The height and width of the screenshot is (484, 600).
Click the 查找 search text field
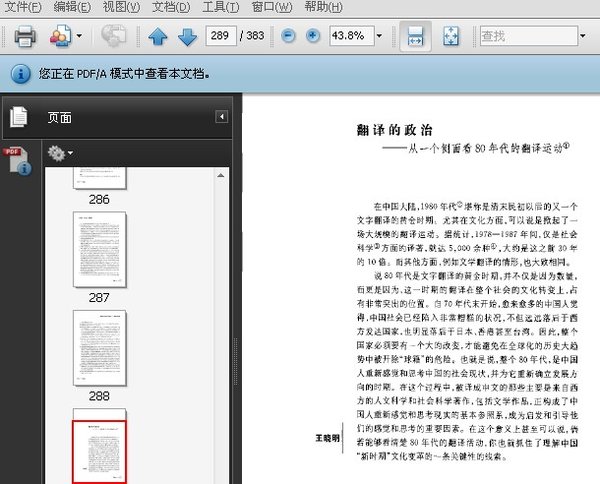pyautogui.click(x=525, y=36)
